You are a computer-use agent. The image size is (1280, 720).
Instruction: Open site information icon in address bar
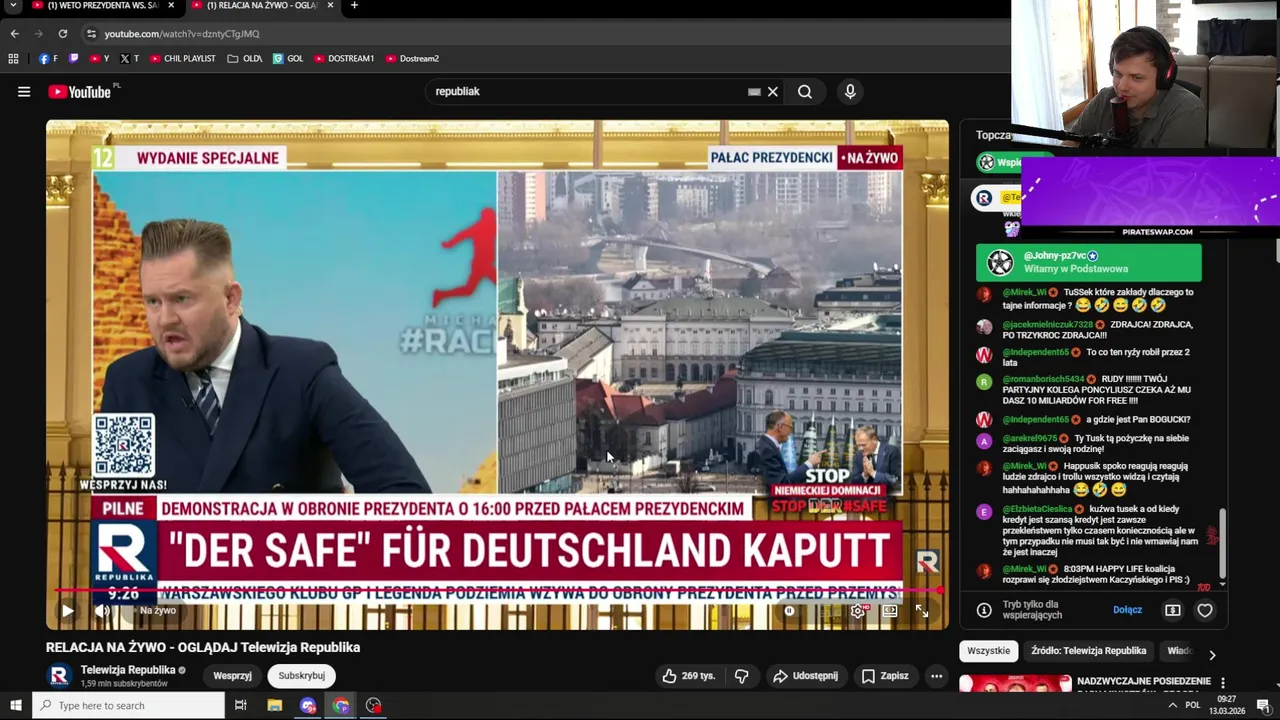point(91,34)
